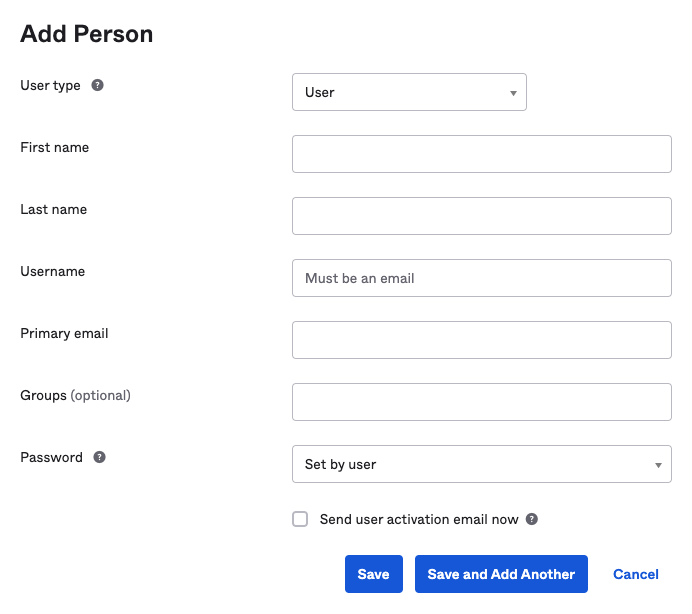Image resolution: width=692 pixels, height=614 pixels.
Task: Enable Send user activation email now checkbox
Action: [300, 519]
